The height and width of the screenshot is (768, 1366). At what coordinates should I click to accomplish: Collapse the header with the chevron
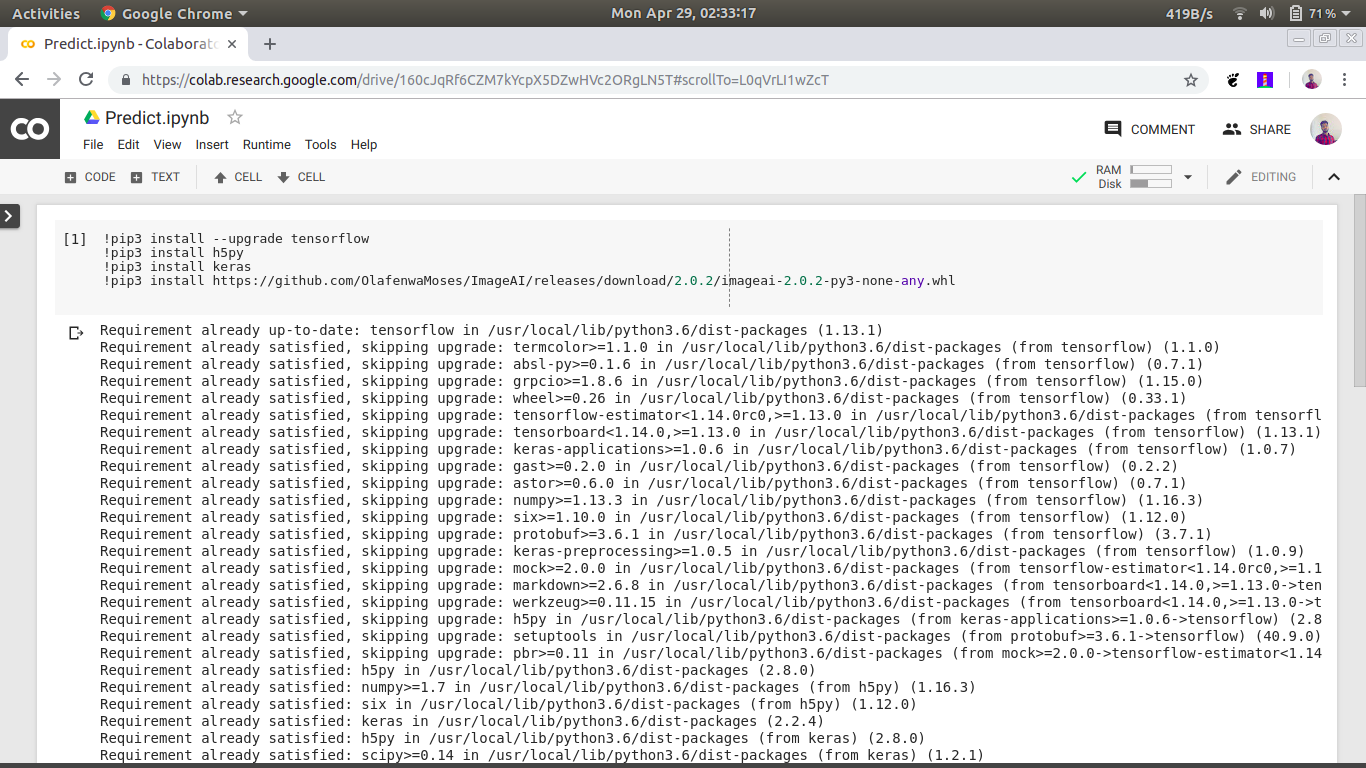point(1333,177)
